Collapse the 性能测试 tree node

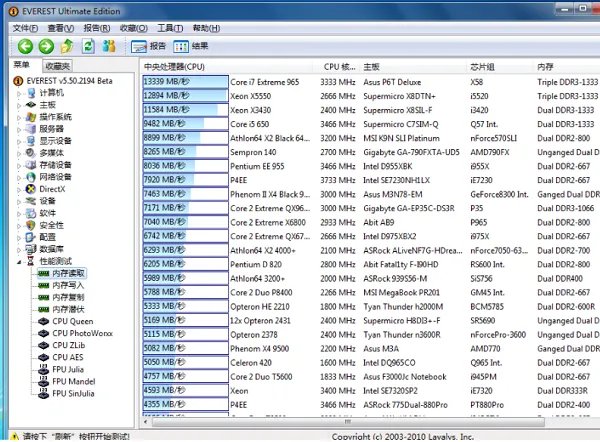[x=19, y=260]
